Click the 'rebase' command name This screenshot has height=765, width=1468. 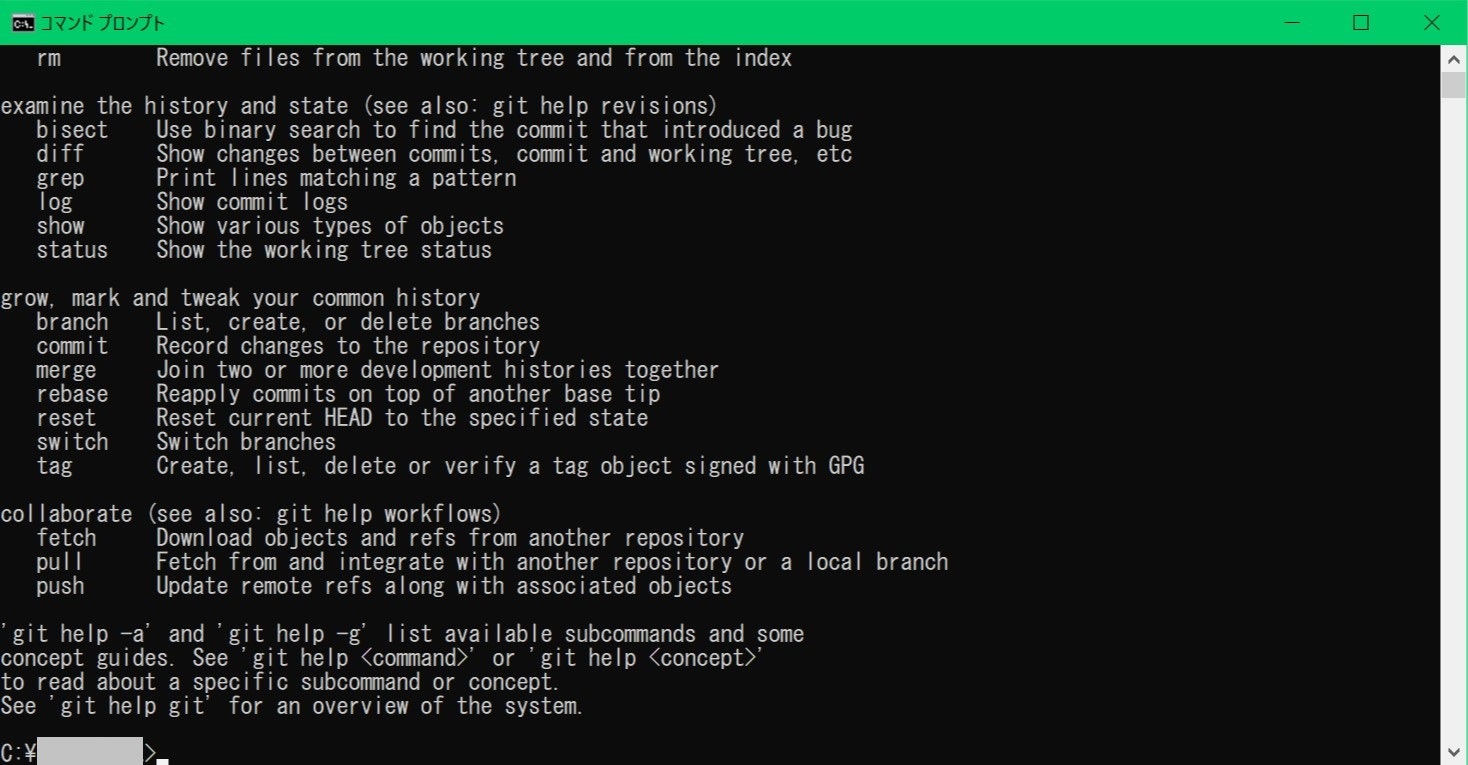(72, 394)
